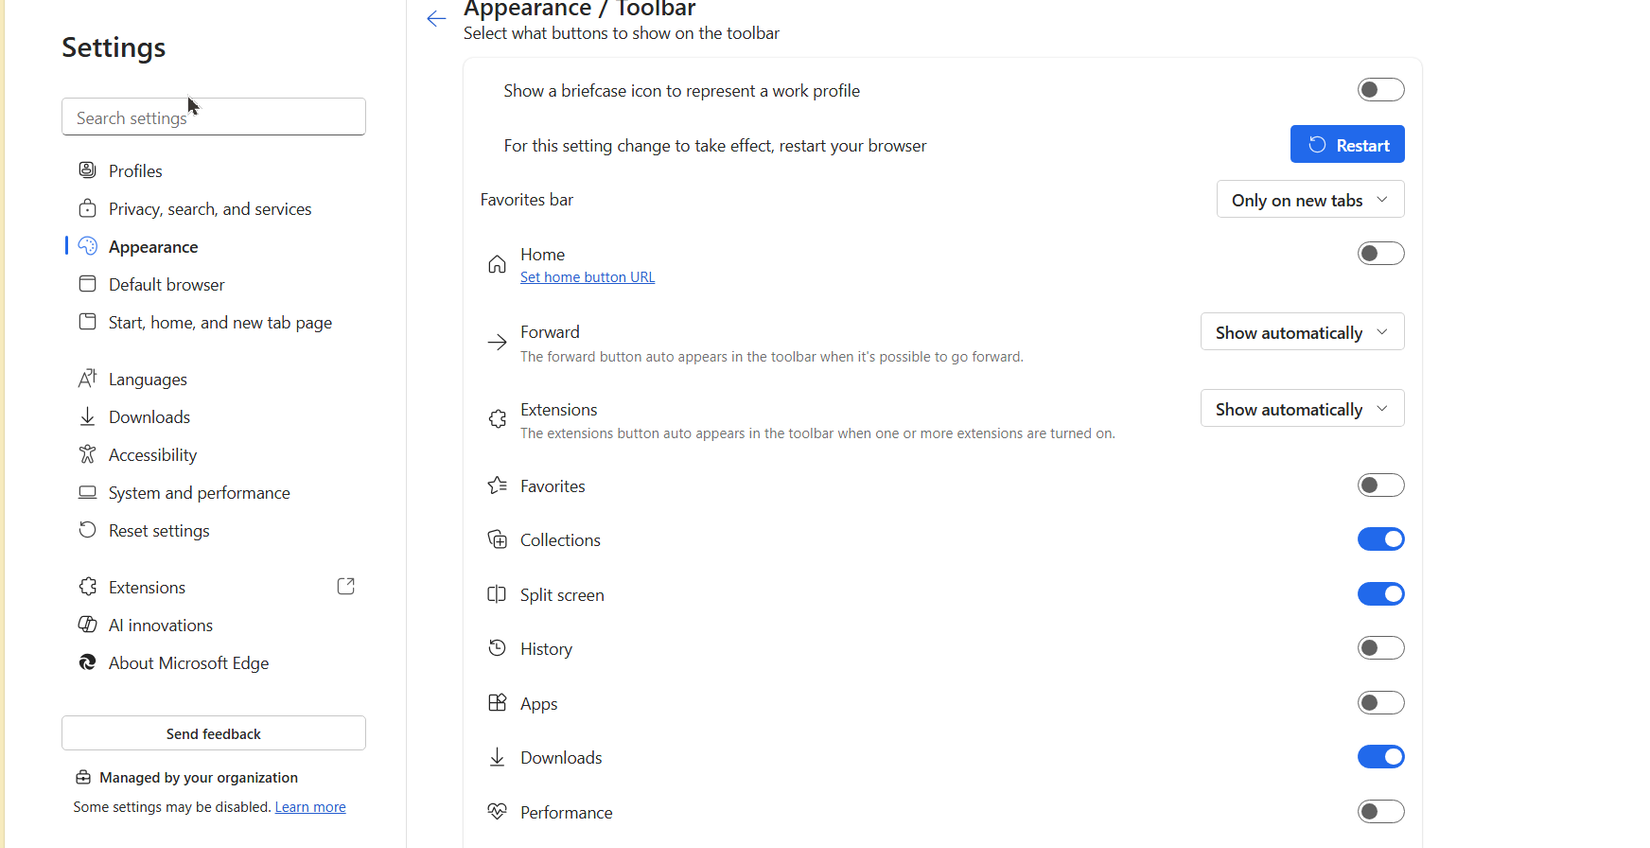Open the Forward button Show automatically dropdown
This screenshot has width=1650, height=848.
click(x=1301, y=331)
